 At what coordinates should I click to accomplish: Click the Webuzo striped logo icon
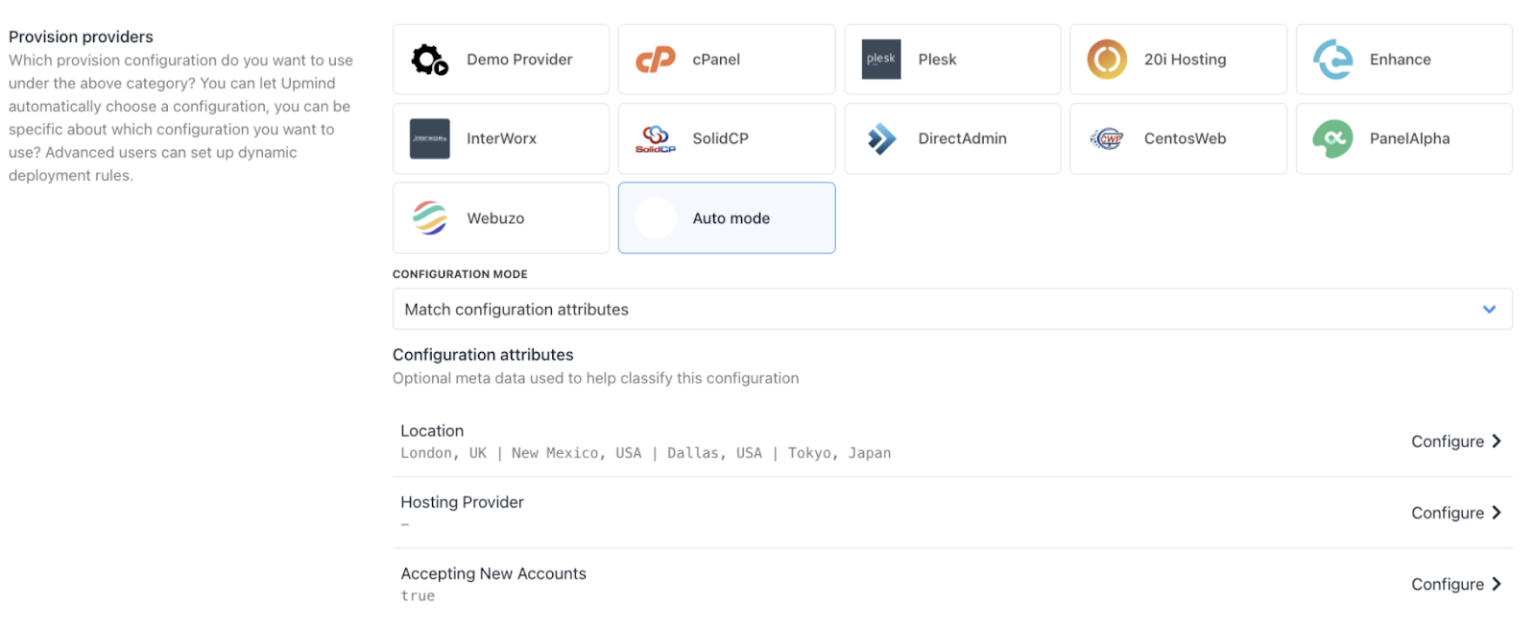(x=430, y=218)
